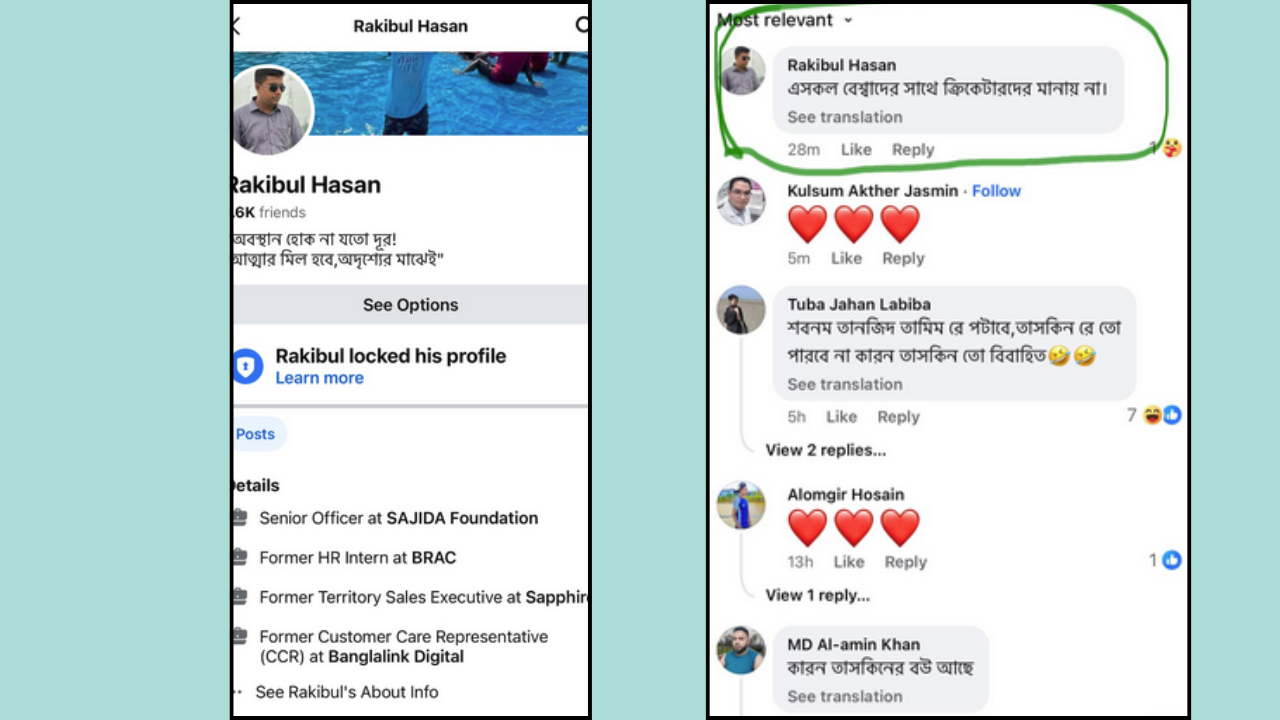1280x720 pixels.
Task: Select the Posts tab
Action: (x=257, y=434)
